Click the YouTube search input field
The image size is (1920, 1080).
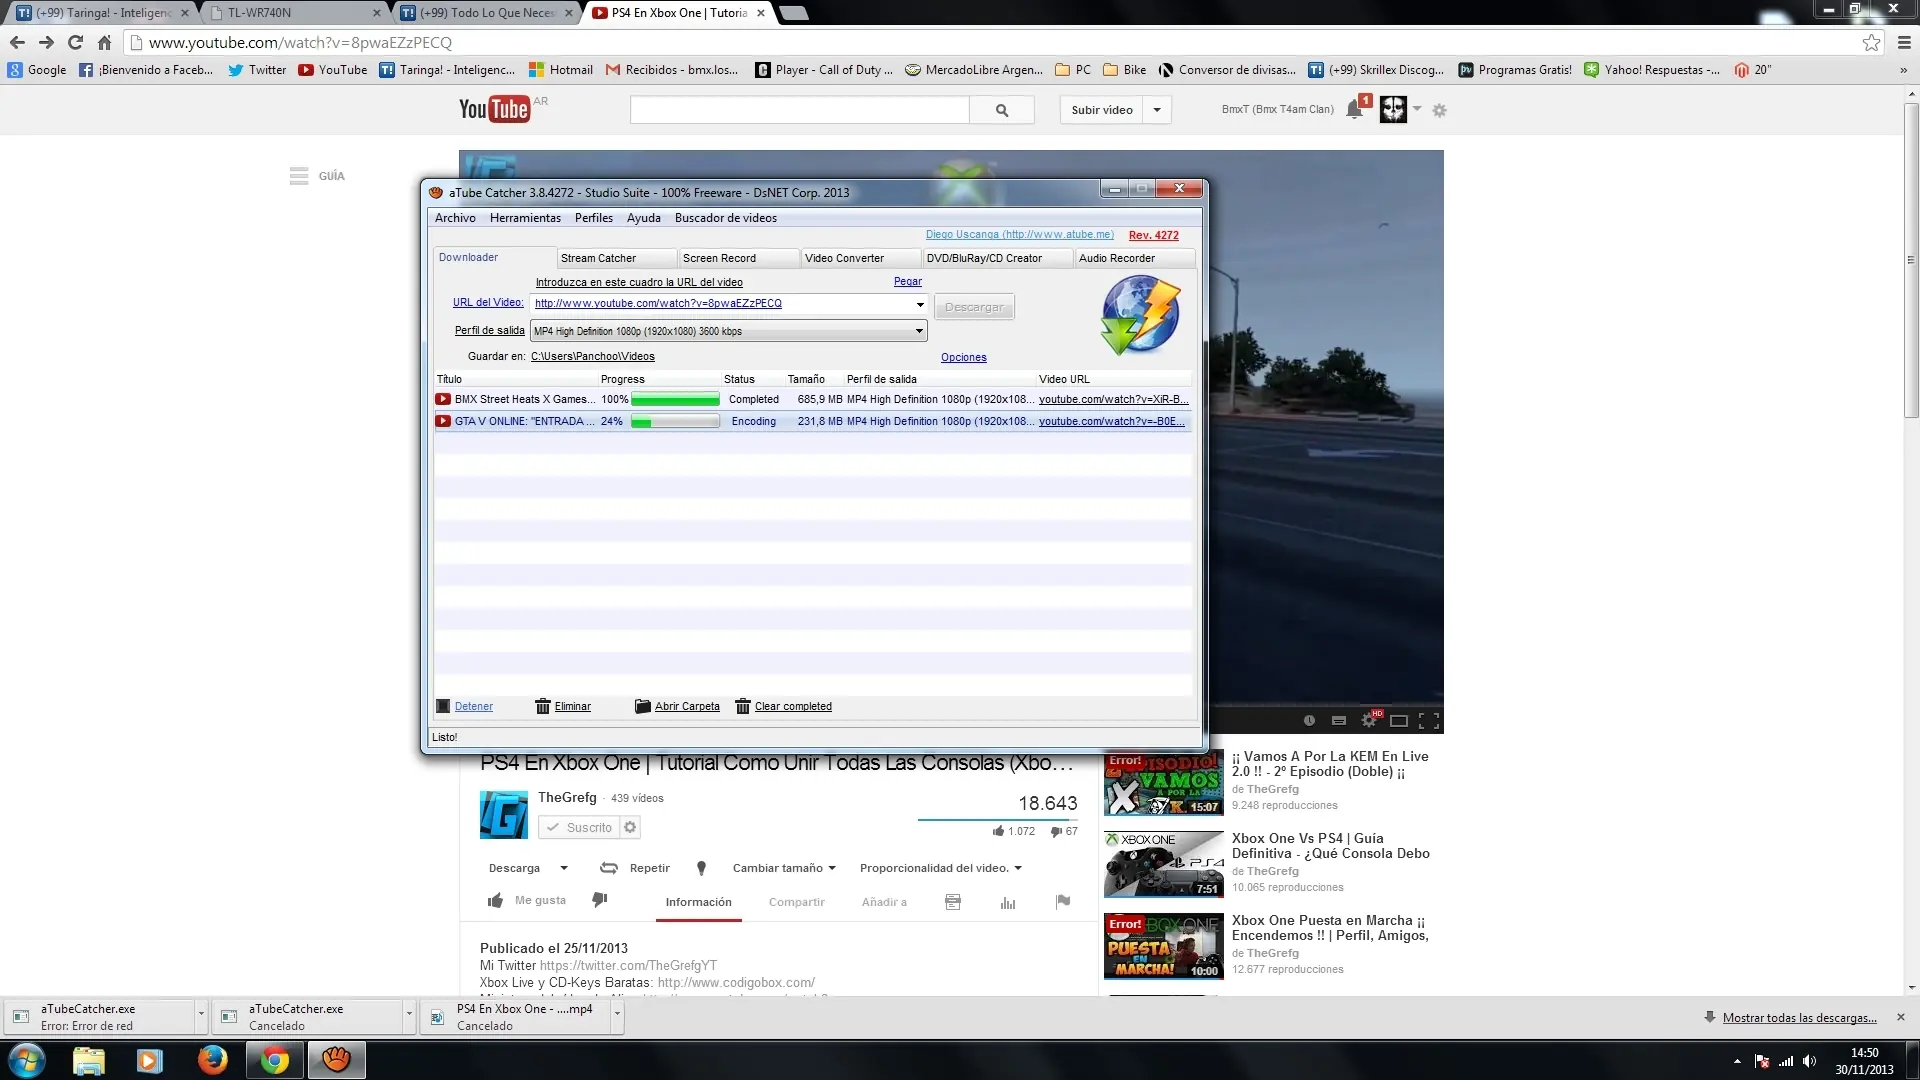pyautogui.click(x=800, y=110)
